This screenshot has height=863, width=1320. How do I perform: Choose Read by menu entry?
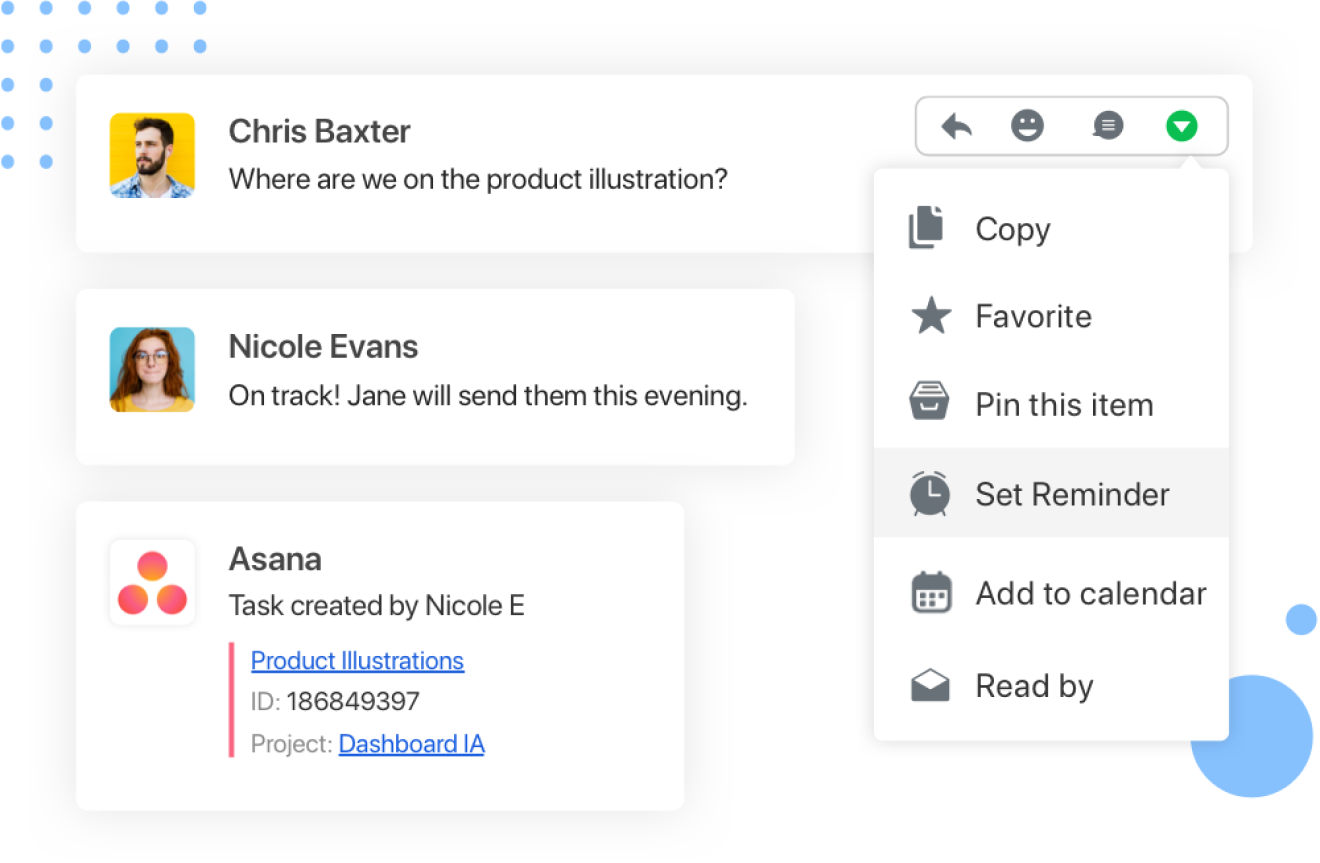[1034, 686]
